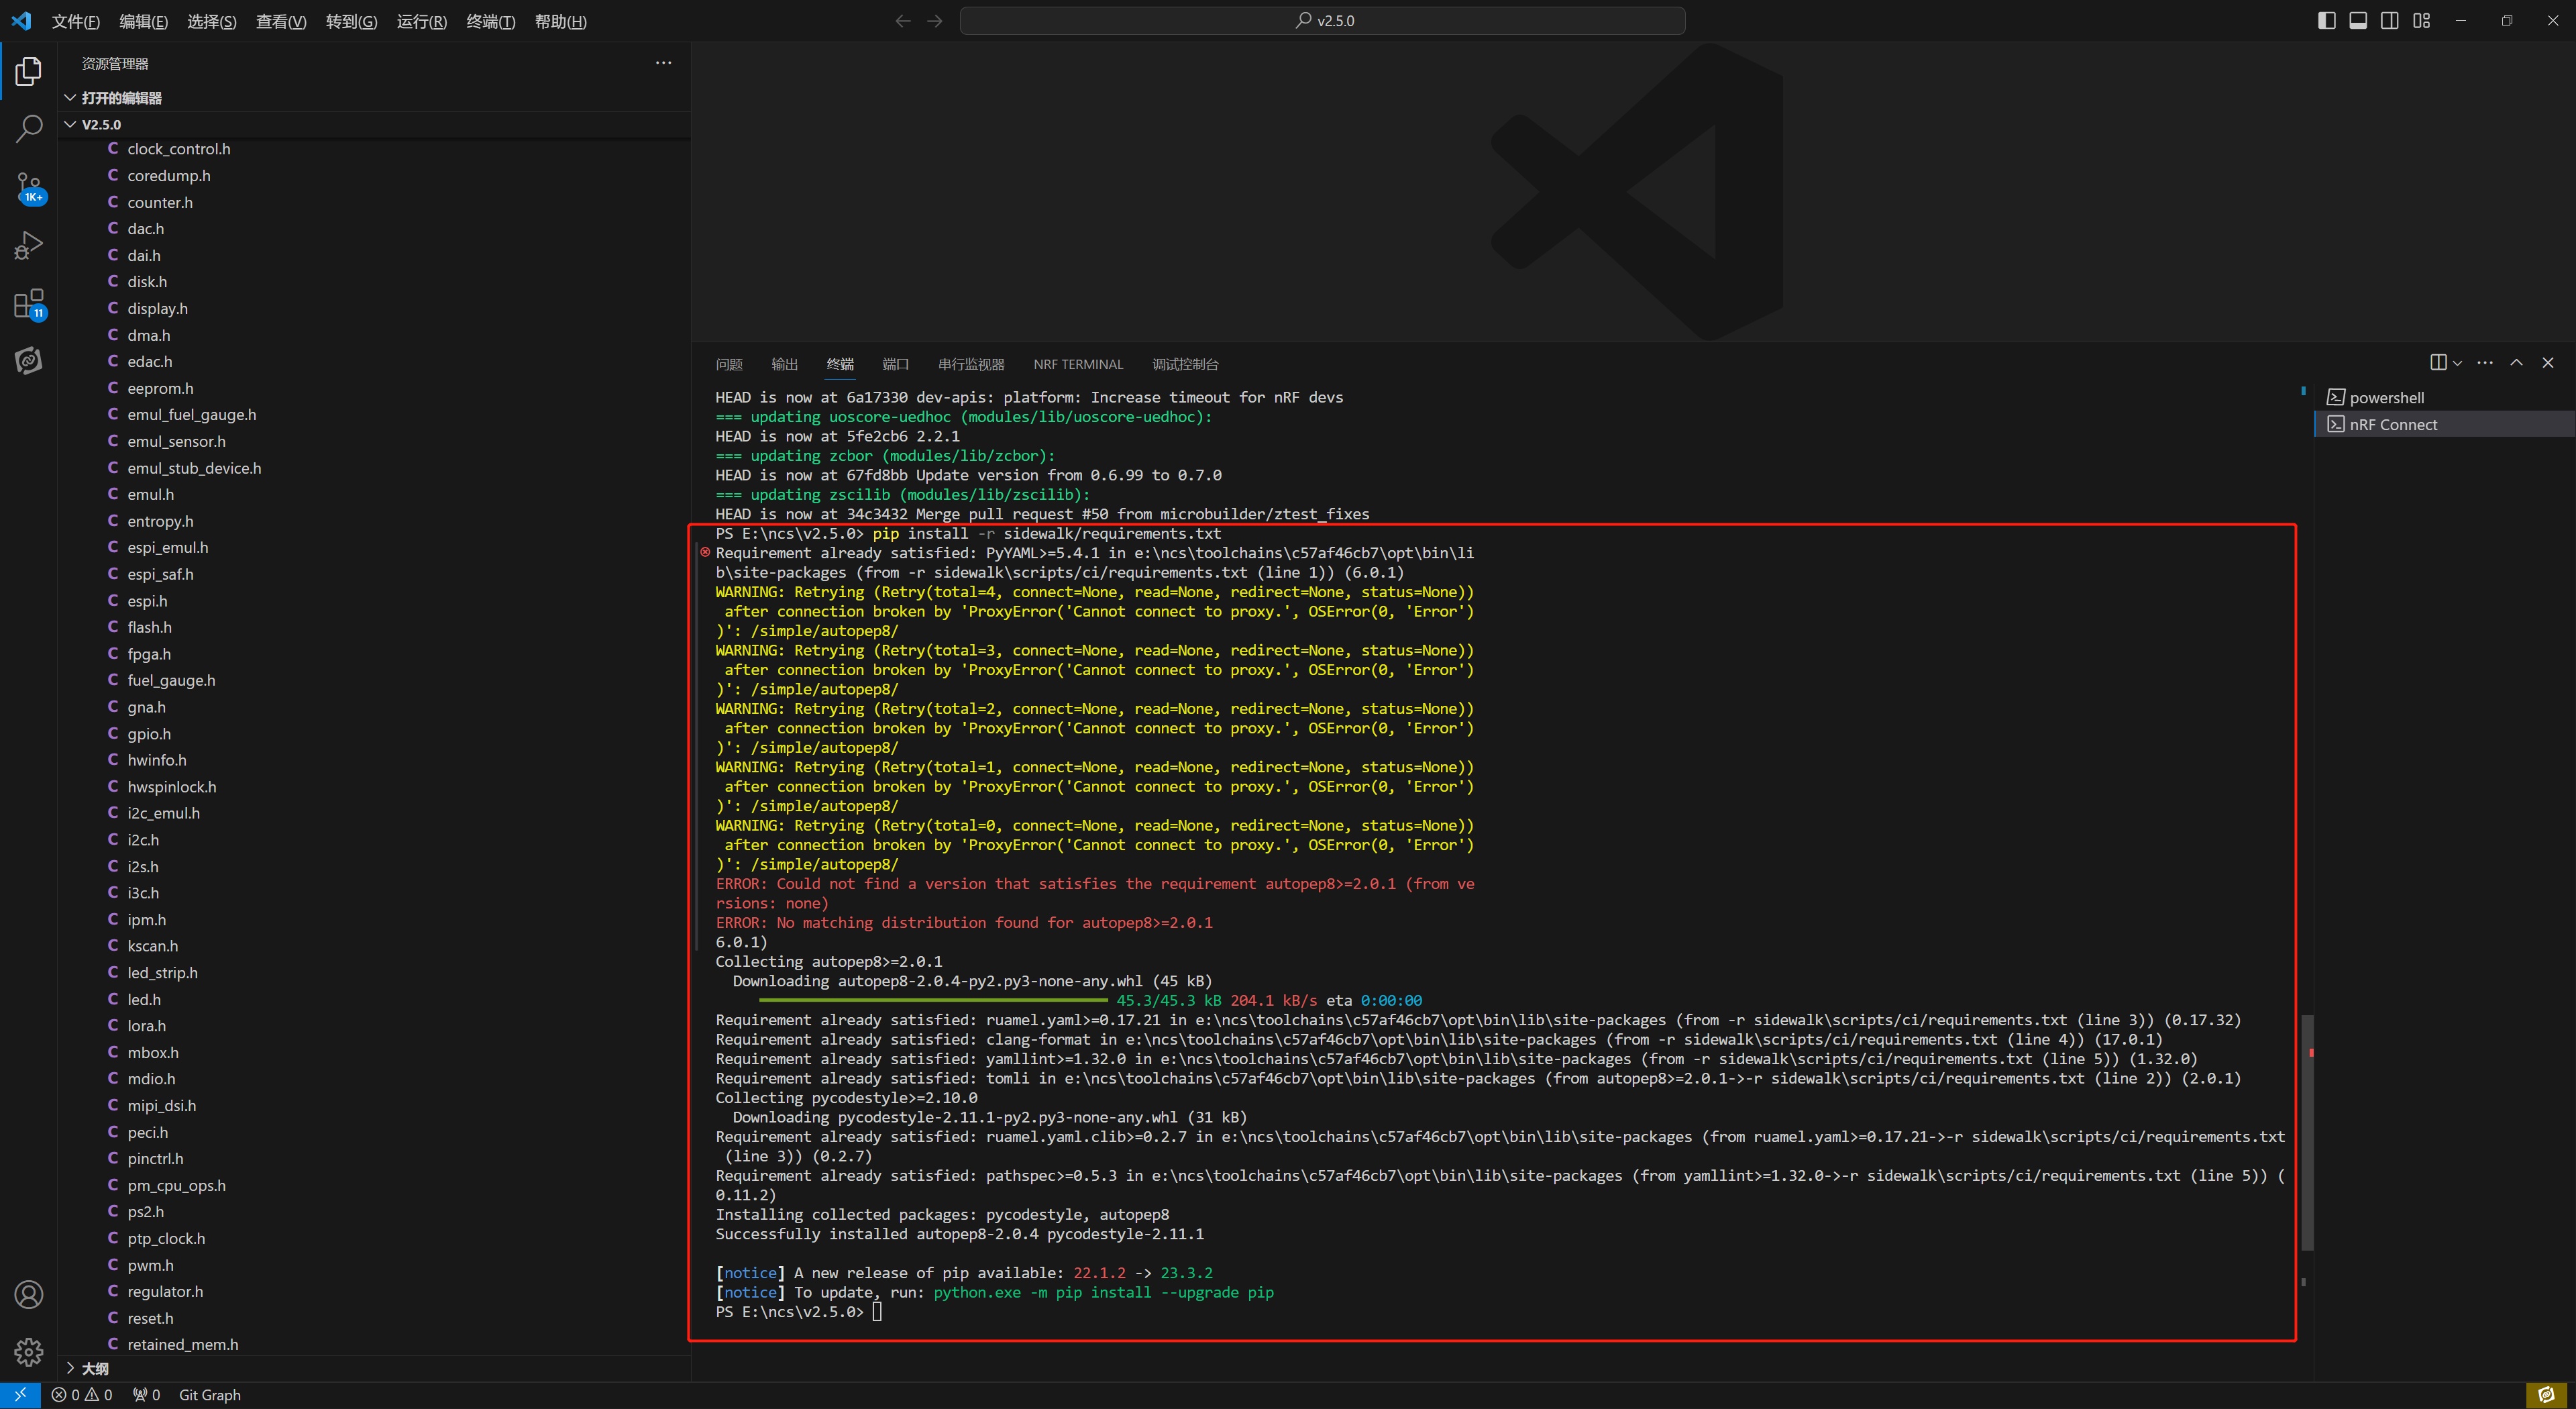This screenshot has height=1409, width=2576.
Task: Click the ports forwarded indicator showing 0
Action: [x=147, y=1395]
